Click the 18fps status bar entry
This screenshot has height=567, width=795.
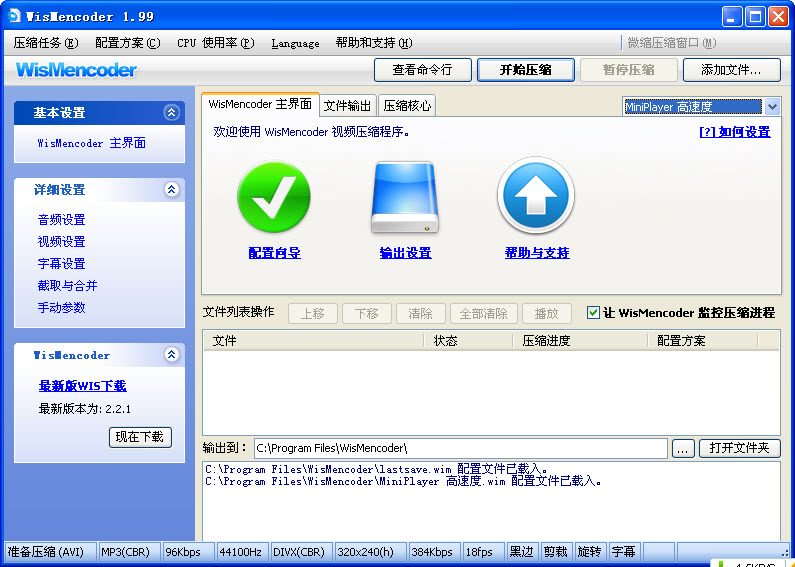pos(484,552)
